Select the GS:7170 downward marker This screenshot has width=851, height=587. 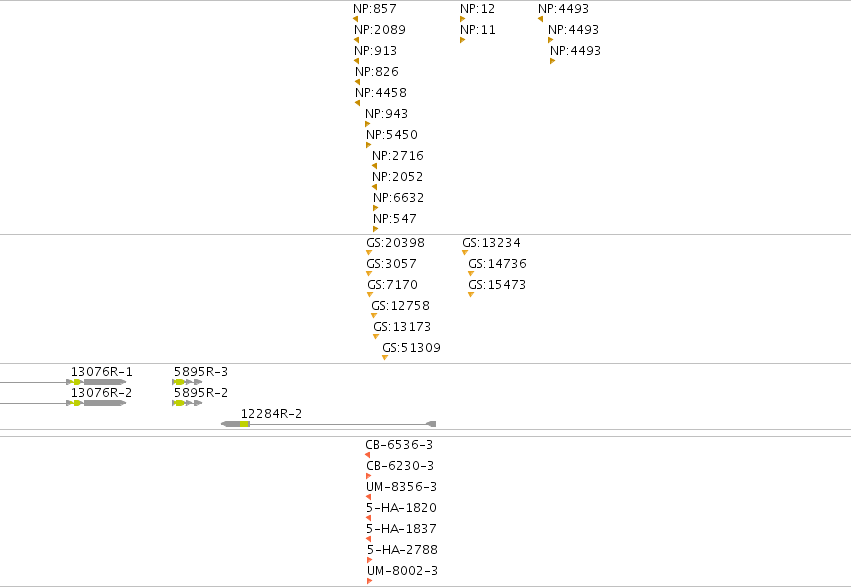pos(370,295)
